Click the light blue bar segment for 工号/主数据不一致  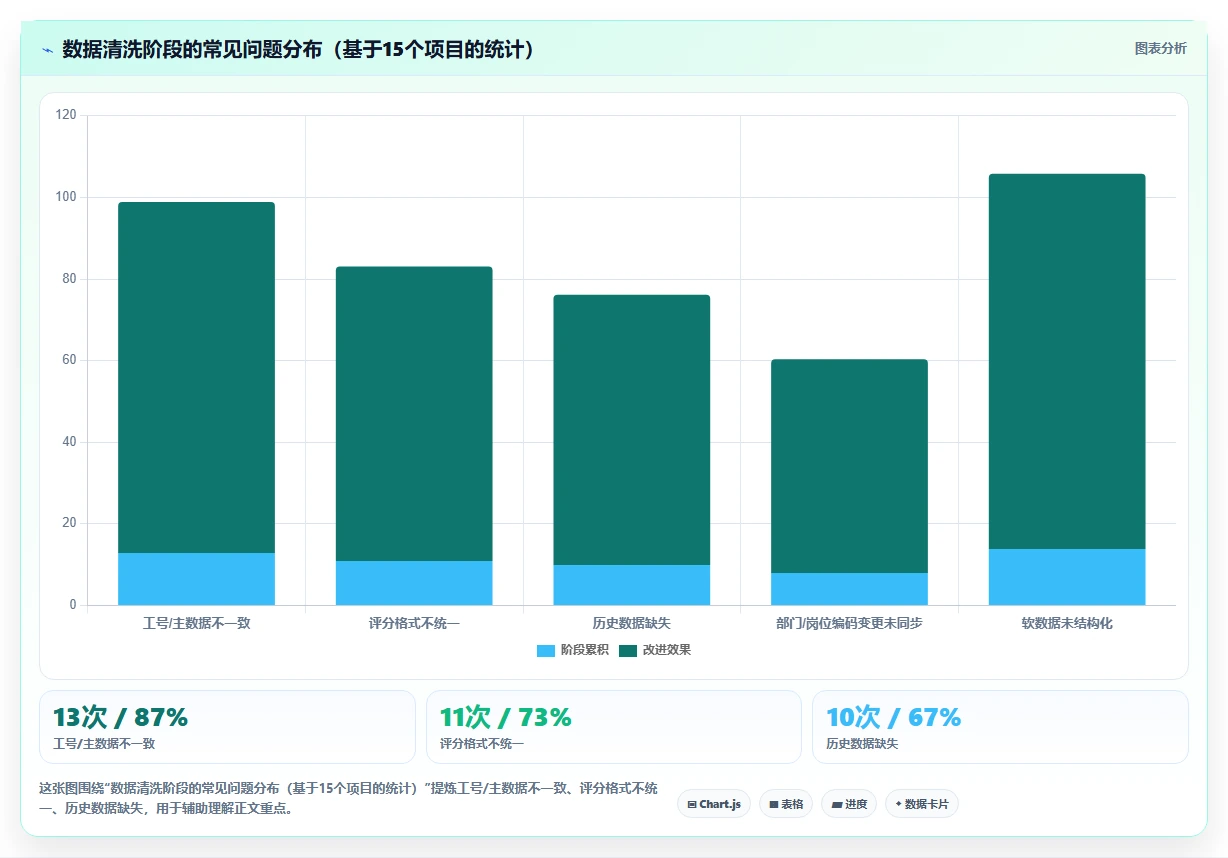click(196, 579)
